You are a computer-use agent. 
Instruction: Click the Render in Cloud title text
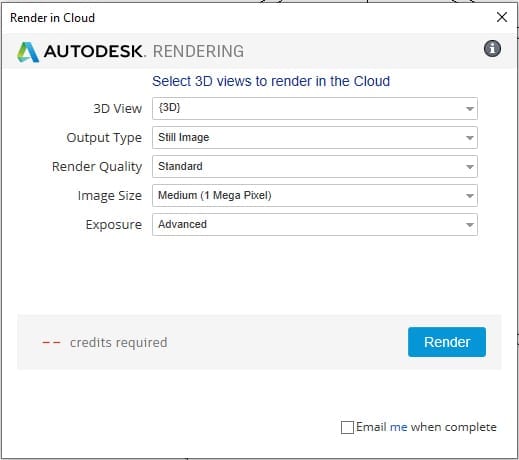coord(52,18)
